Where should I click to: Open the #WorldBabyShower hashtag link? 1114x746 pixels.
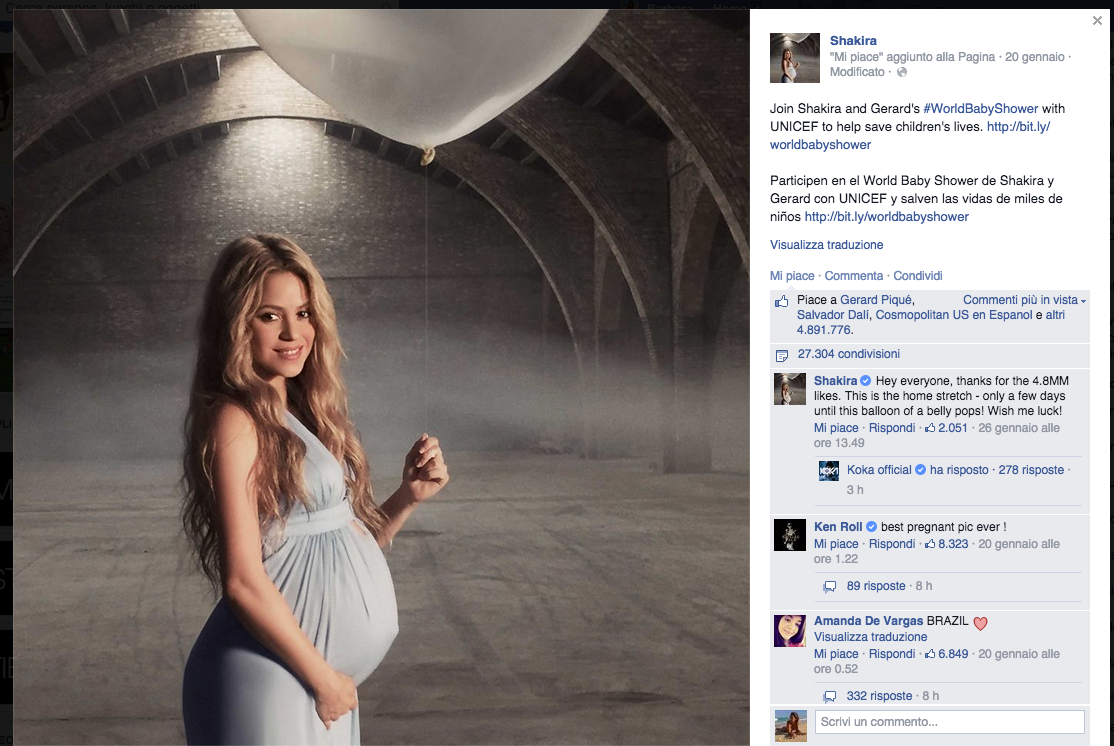point(980,108)
